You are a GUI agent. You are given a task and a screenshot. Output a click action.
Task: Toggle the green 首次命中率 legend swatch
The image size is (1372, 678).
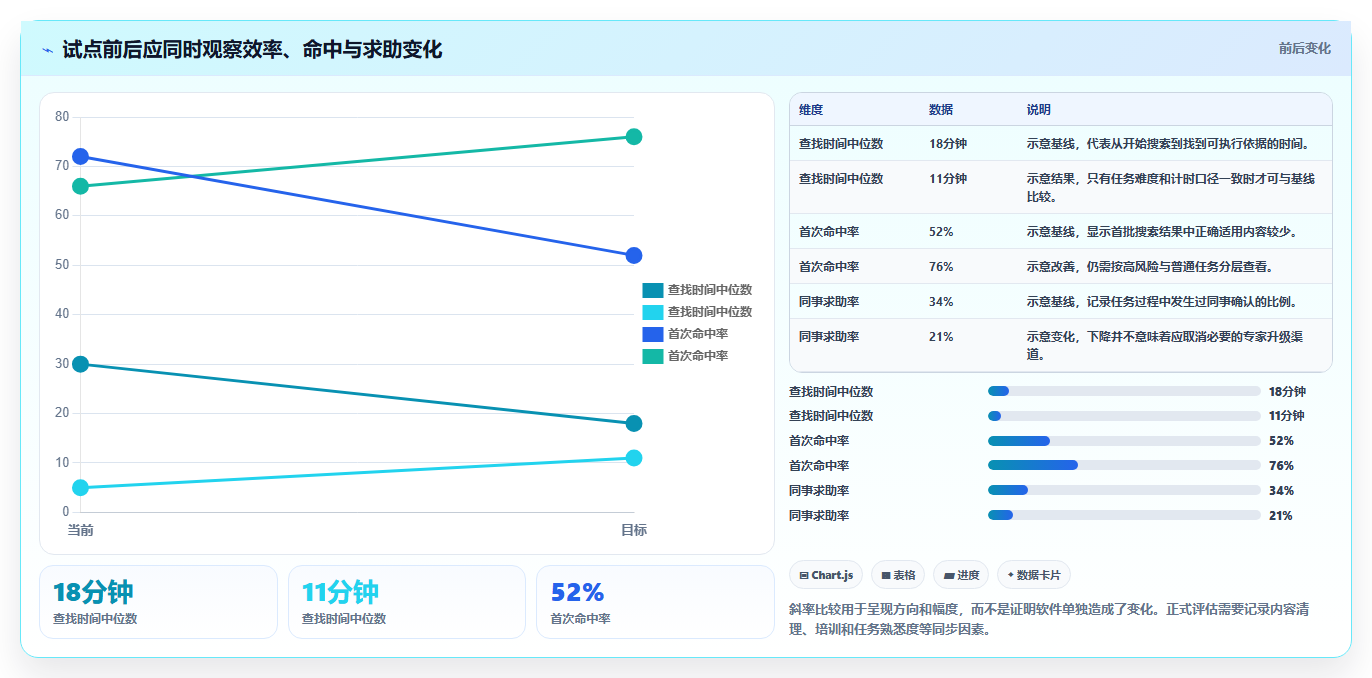pos(652,356)
